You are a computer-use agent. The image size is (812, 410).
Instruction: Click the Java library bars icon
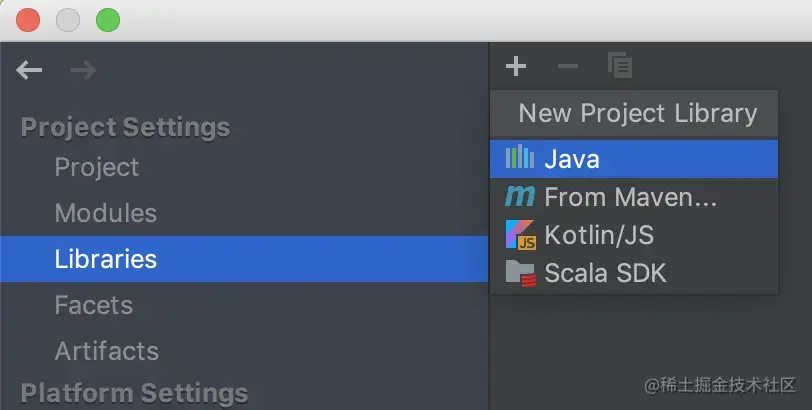(x=520, y=158)
